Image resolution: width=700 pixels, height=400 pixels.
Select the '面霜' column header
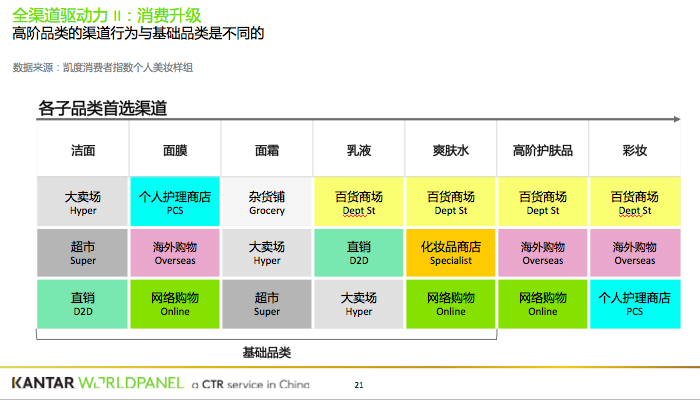tap(267, 150)
